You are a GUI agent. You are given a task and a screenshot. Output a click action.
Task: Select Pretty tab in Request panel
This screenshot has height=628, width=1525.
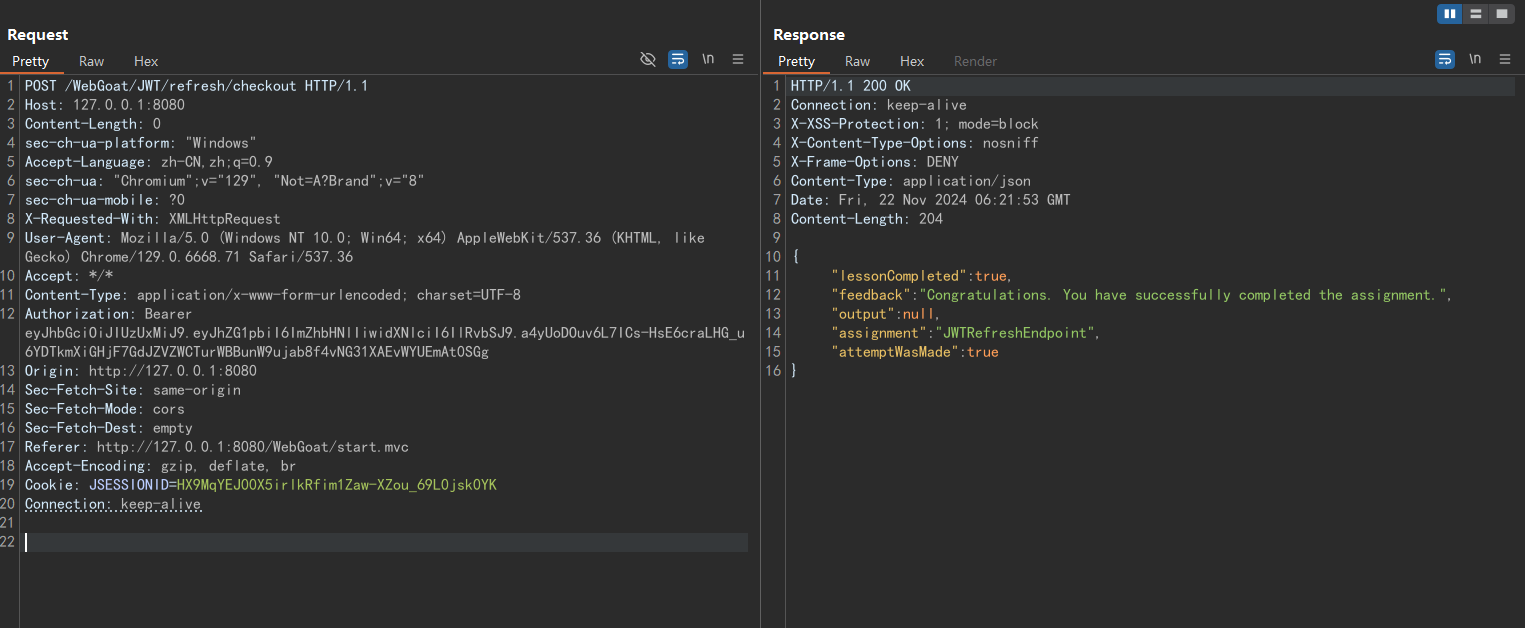[30, 61]
